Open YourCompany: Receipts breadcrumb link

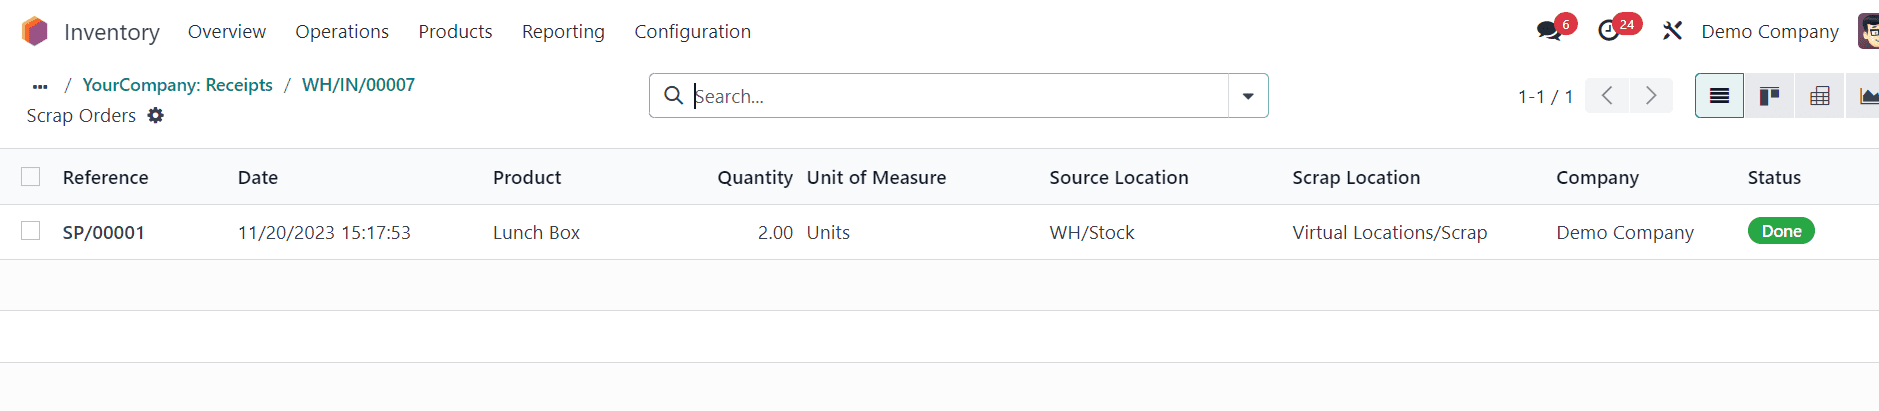coord(177,85)
